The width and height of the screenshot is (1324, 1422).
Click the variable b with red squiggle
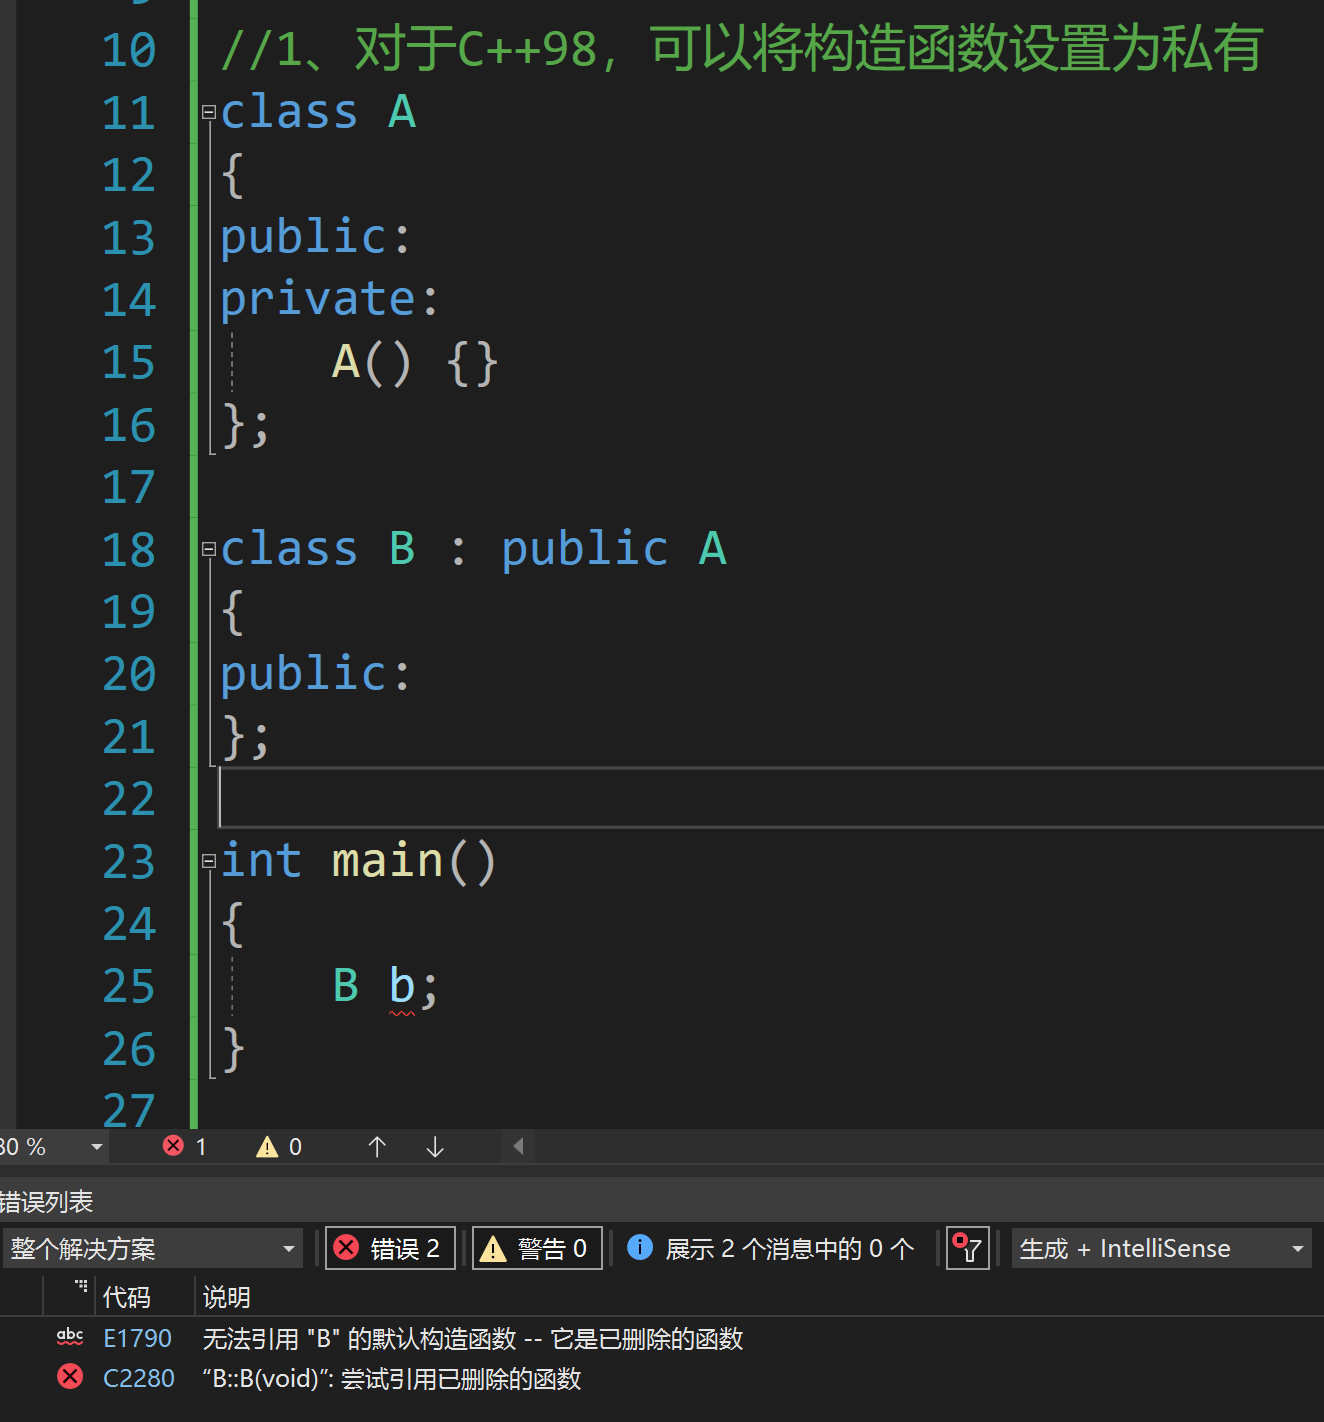click(402, 987)
